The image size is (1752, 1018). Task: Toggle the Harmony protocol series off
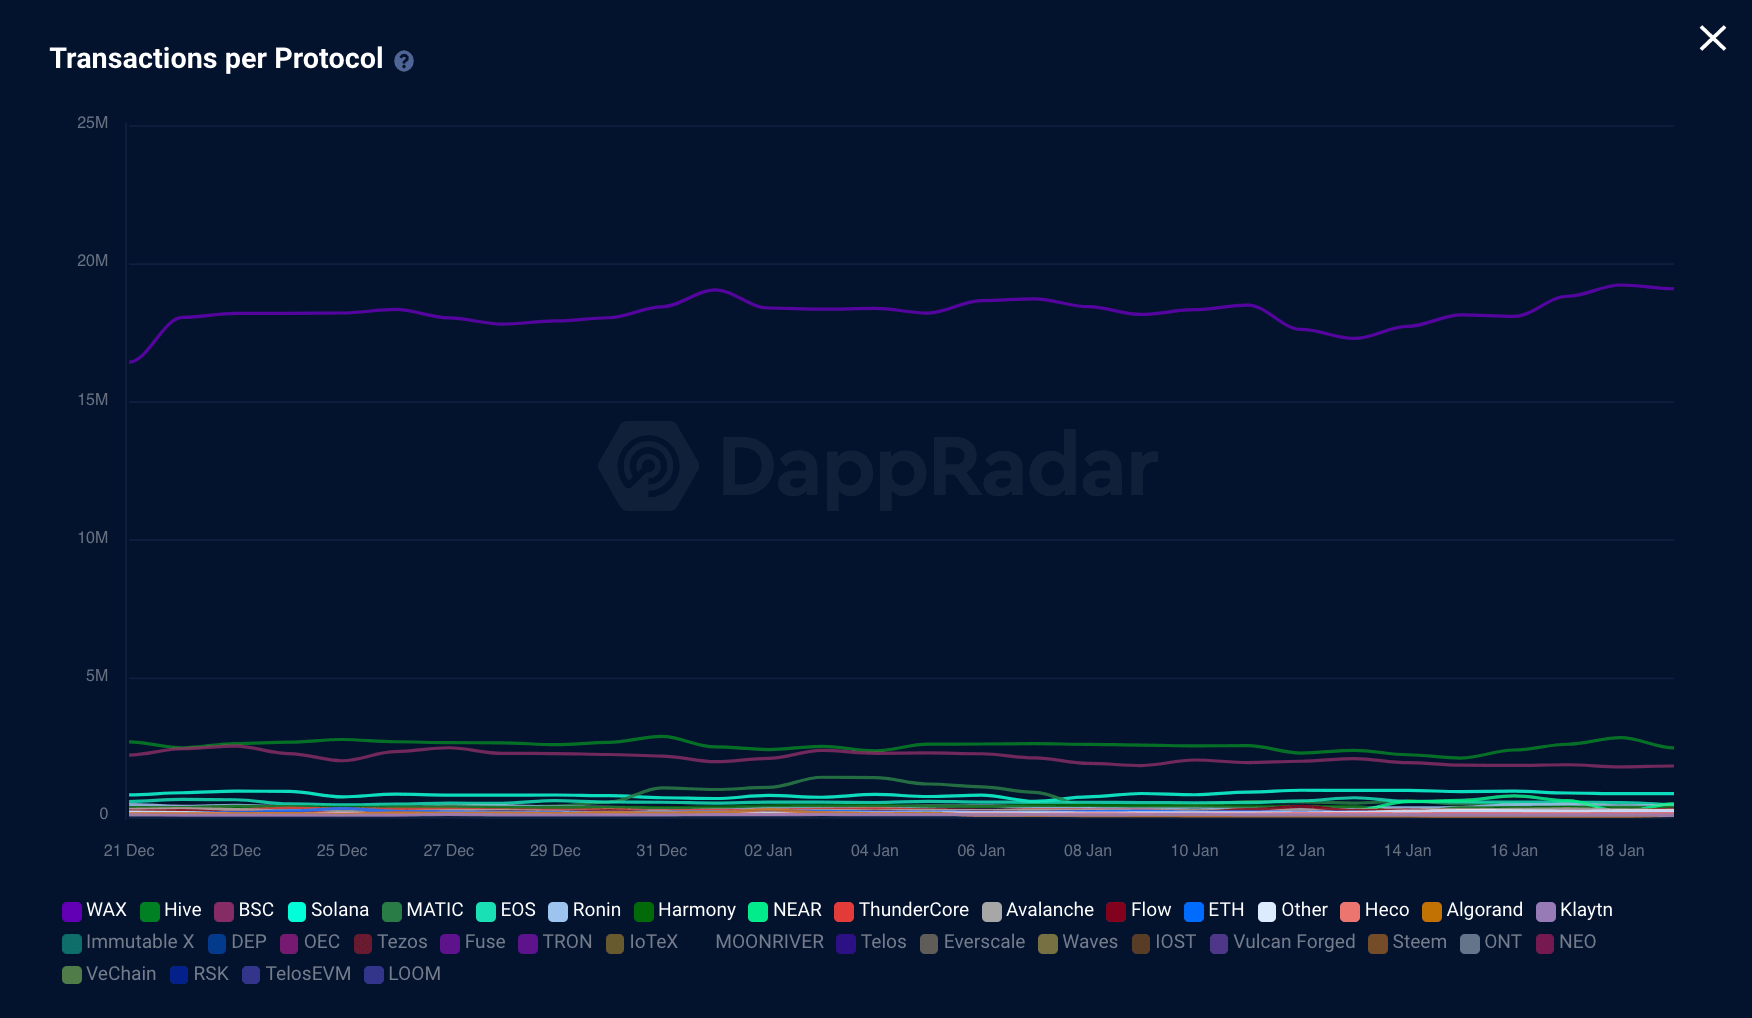coord(643,910)
